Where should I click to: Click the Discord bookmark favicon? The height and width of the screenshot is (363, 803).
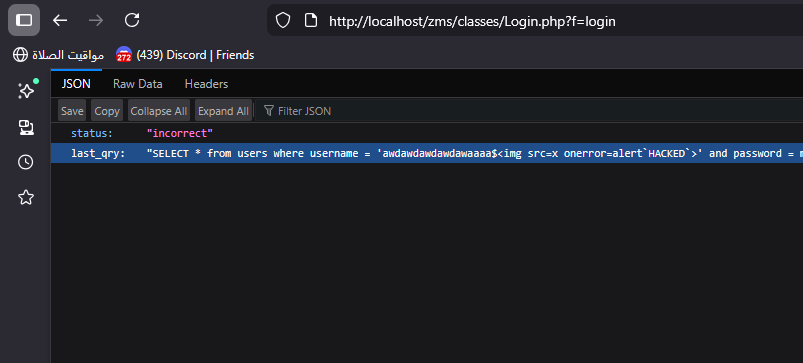click(x=124, y=55)
